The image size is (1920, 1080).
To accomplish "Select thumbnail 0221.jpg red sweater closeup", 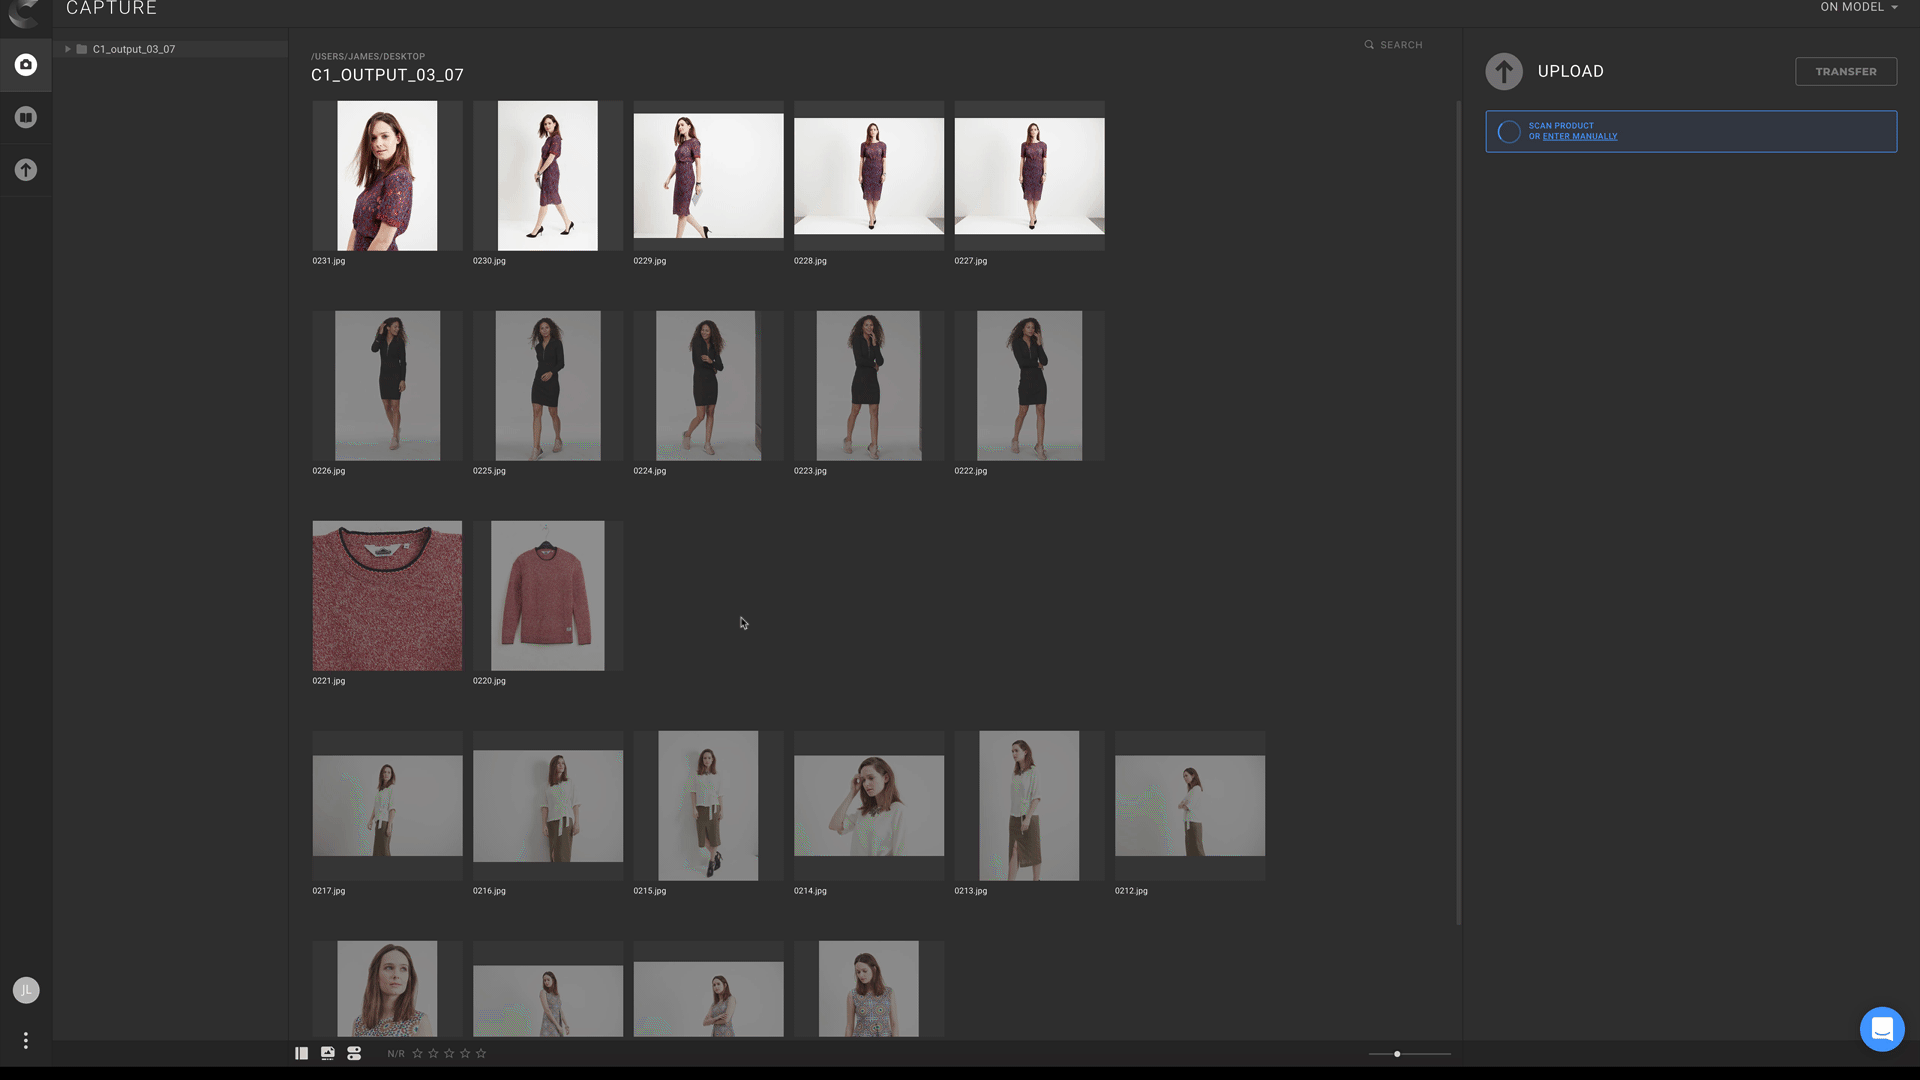I will point(387,595).
